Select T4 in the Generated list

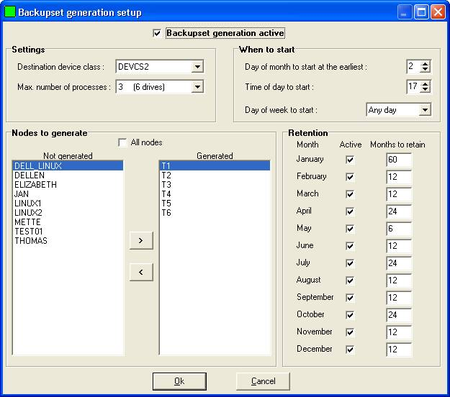[x=215, y=194]
